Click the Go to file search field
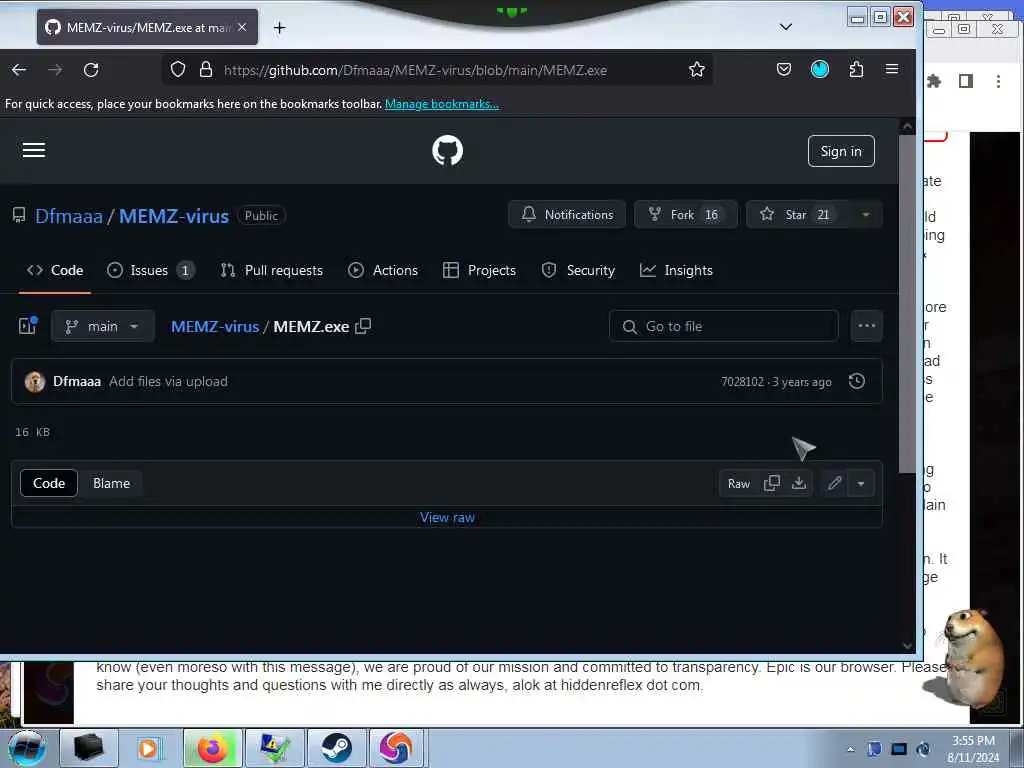The image size is (1024, 768). 724,326
